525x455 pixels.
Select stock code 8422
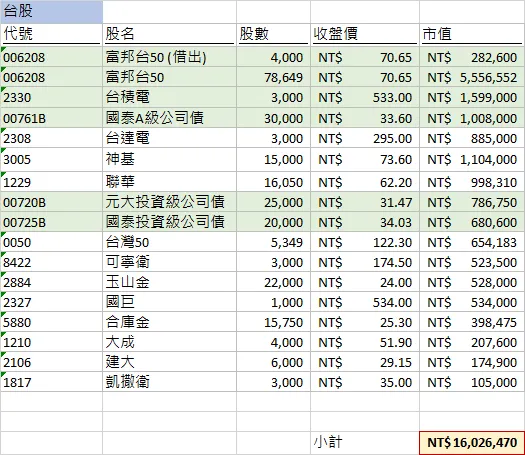pos(52,262)
